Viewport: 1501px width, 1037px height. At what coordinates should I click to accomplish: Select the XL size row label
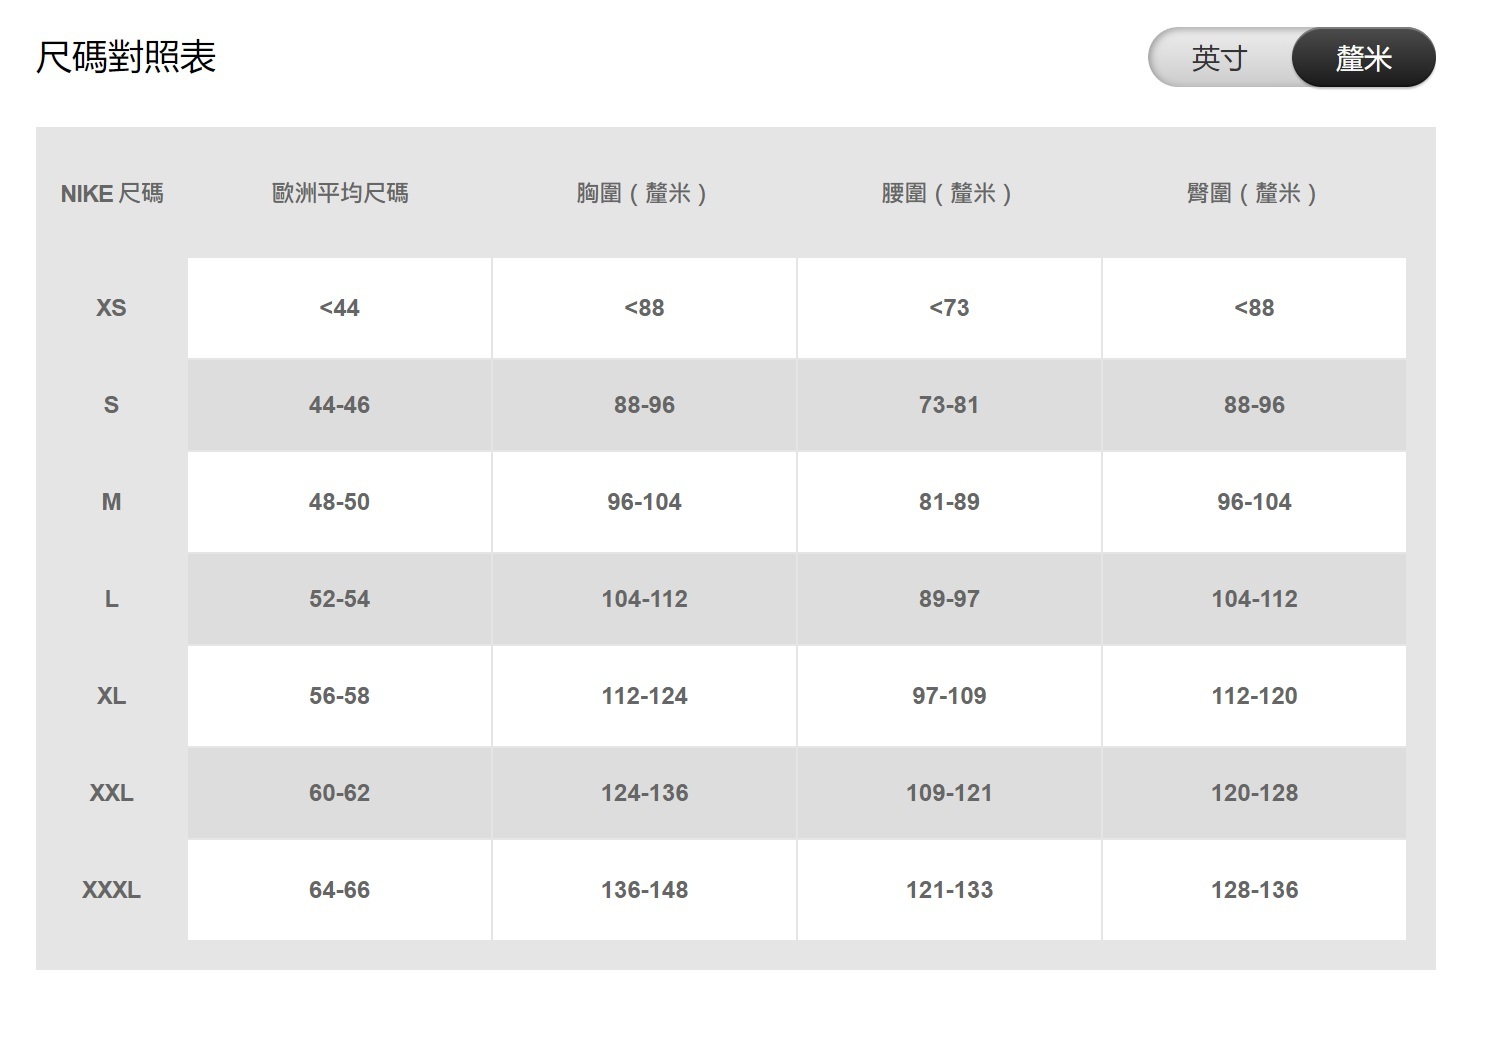coord(111,696)
